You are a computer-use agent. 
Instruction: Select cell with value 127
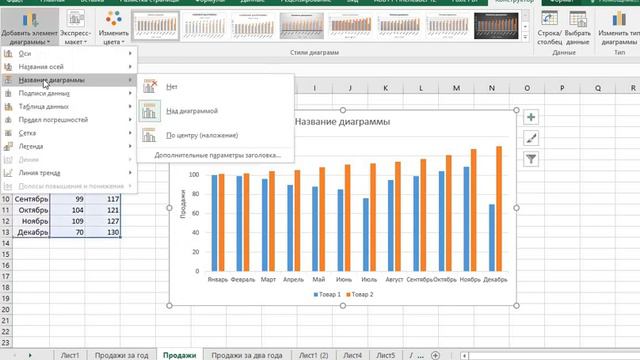pos(103,221)
